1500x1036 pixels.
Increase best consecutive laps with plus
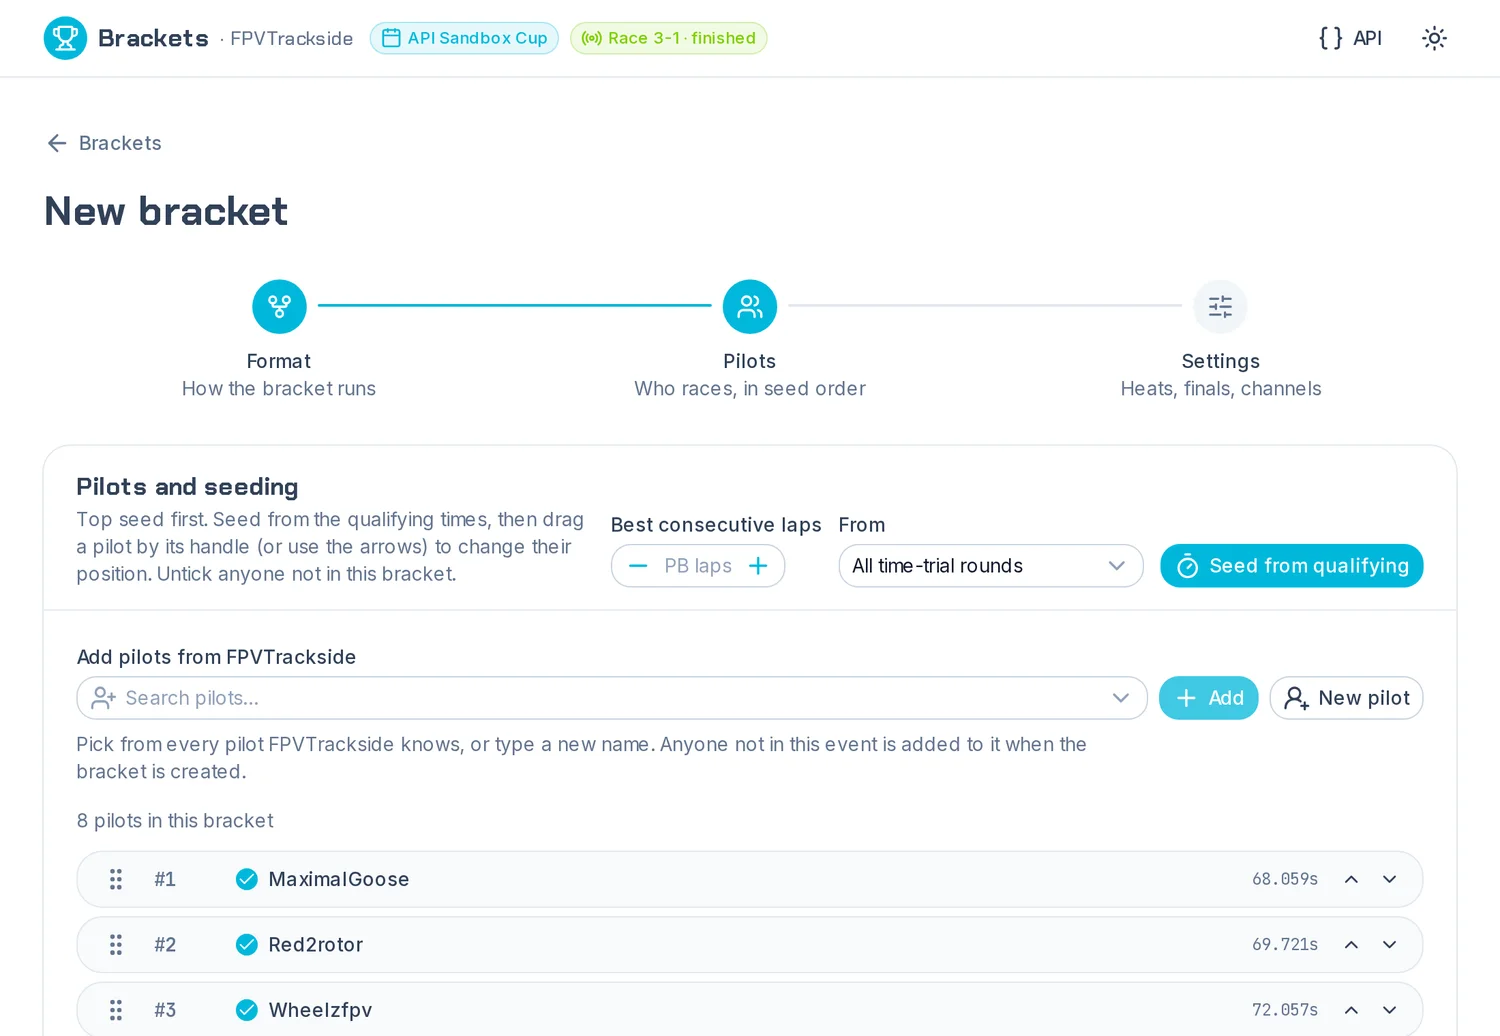click(x=758, y=566)
